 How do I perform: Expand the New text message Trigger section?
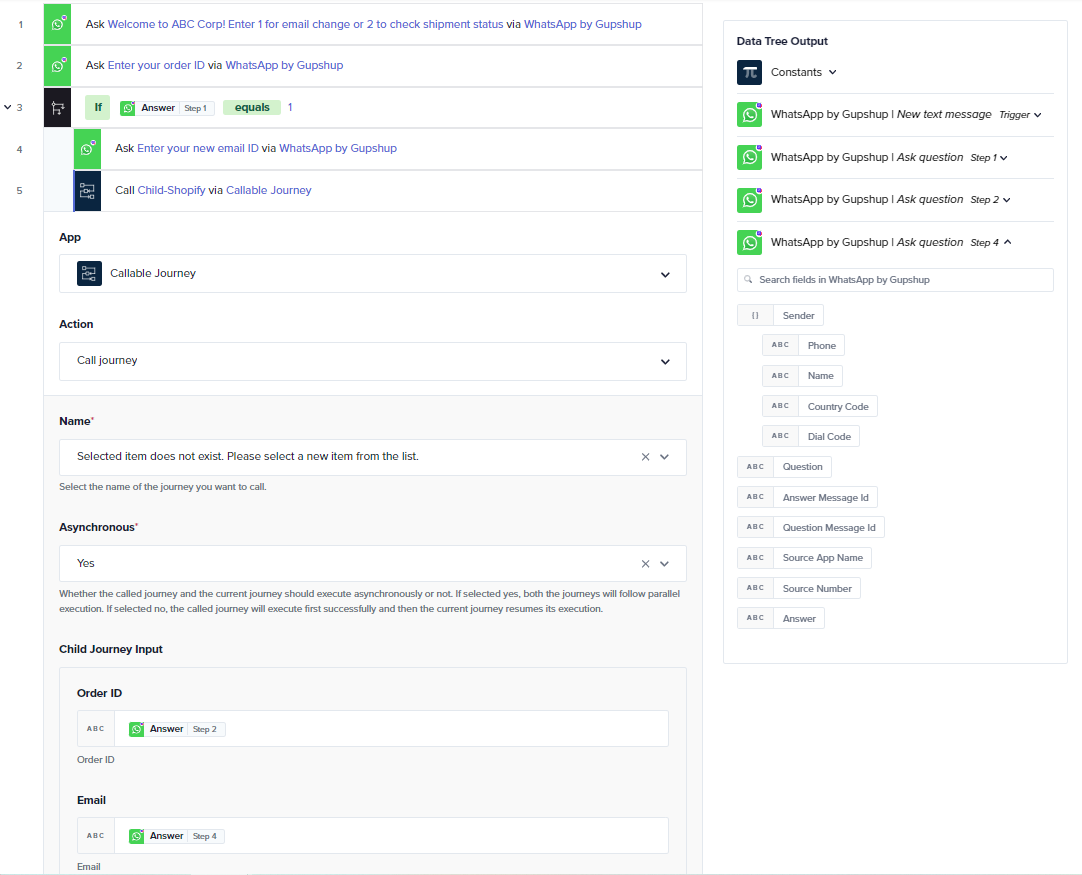pyautogui.click(x=1038, y=115)
